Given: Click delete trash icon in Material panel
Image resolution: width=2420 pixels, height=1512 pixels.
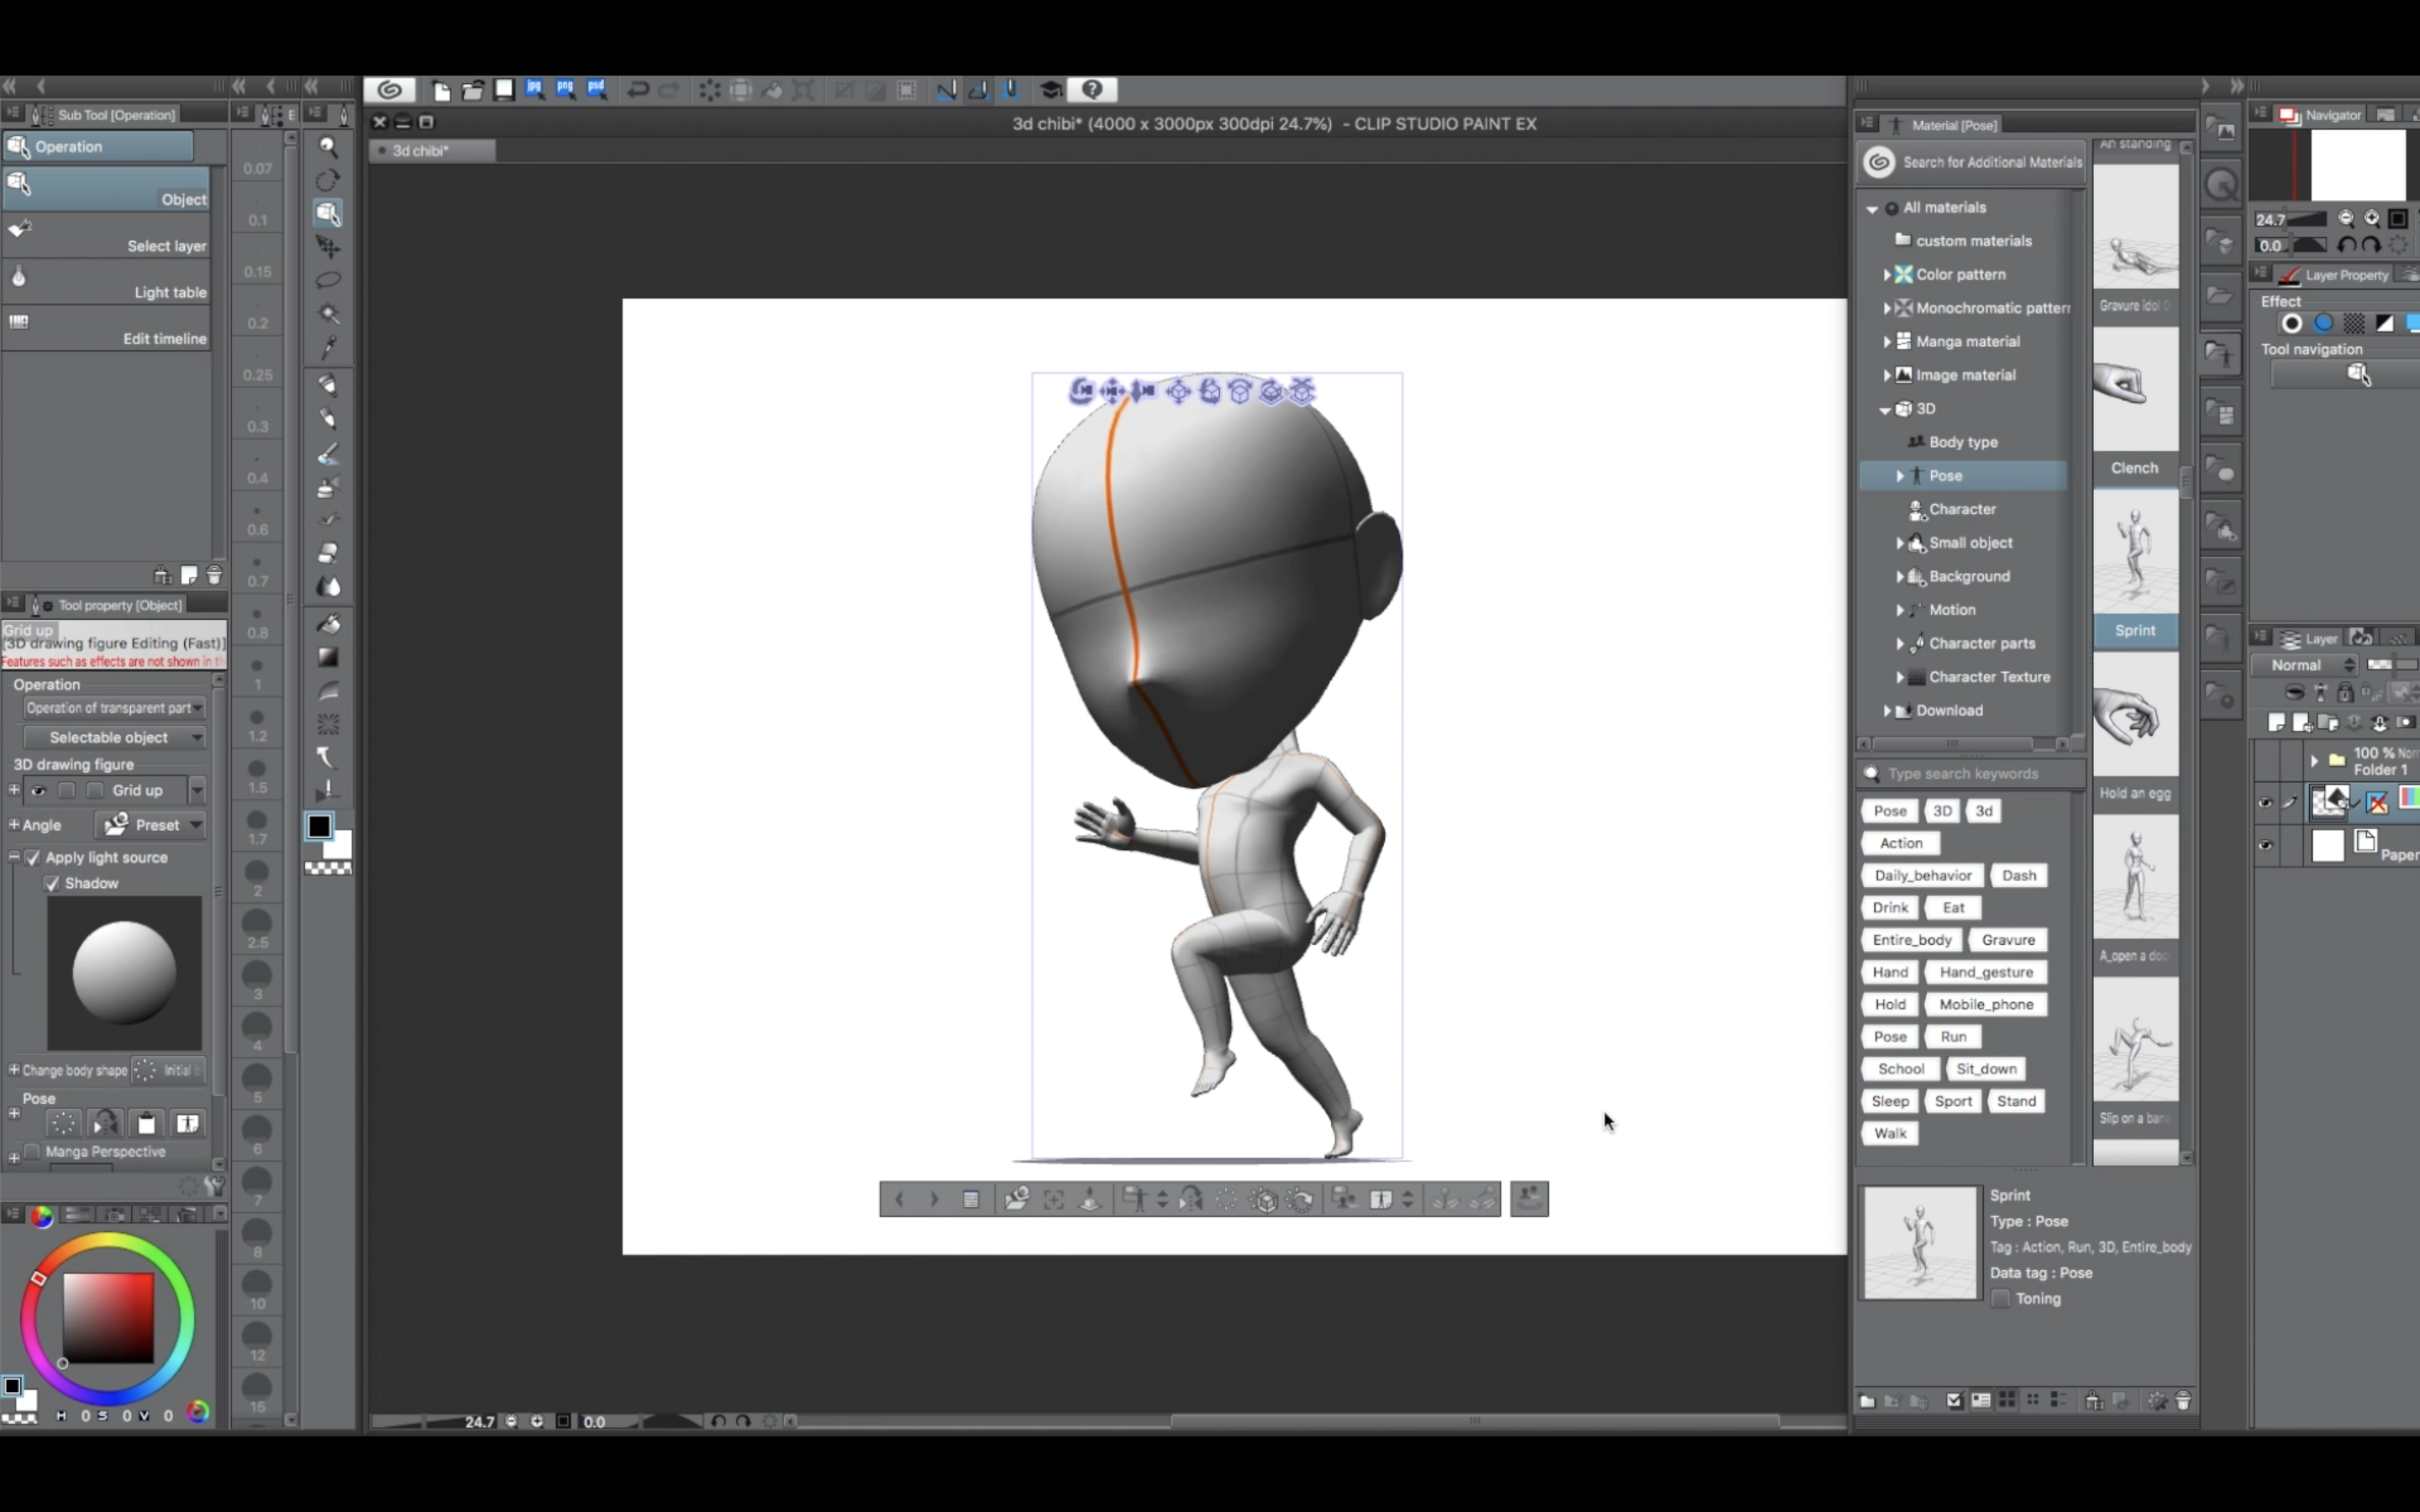Looking at the screenshot, I should coord(2184,1401).
